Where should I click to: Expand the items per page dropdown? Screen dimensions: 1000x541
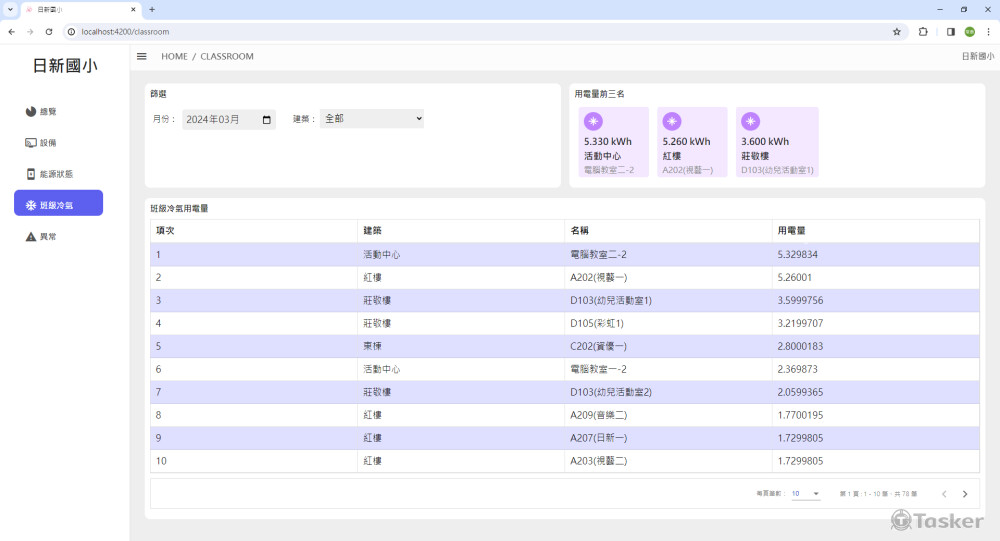[x=806, y=494]
